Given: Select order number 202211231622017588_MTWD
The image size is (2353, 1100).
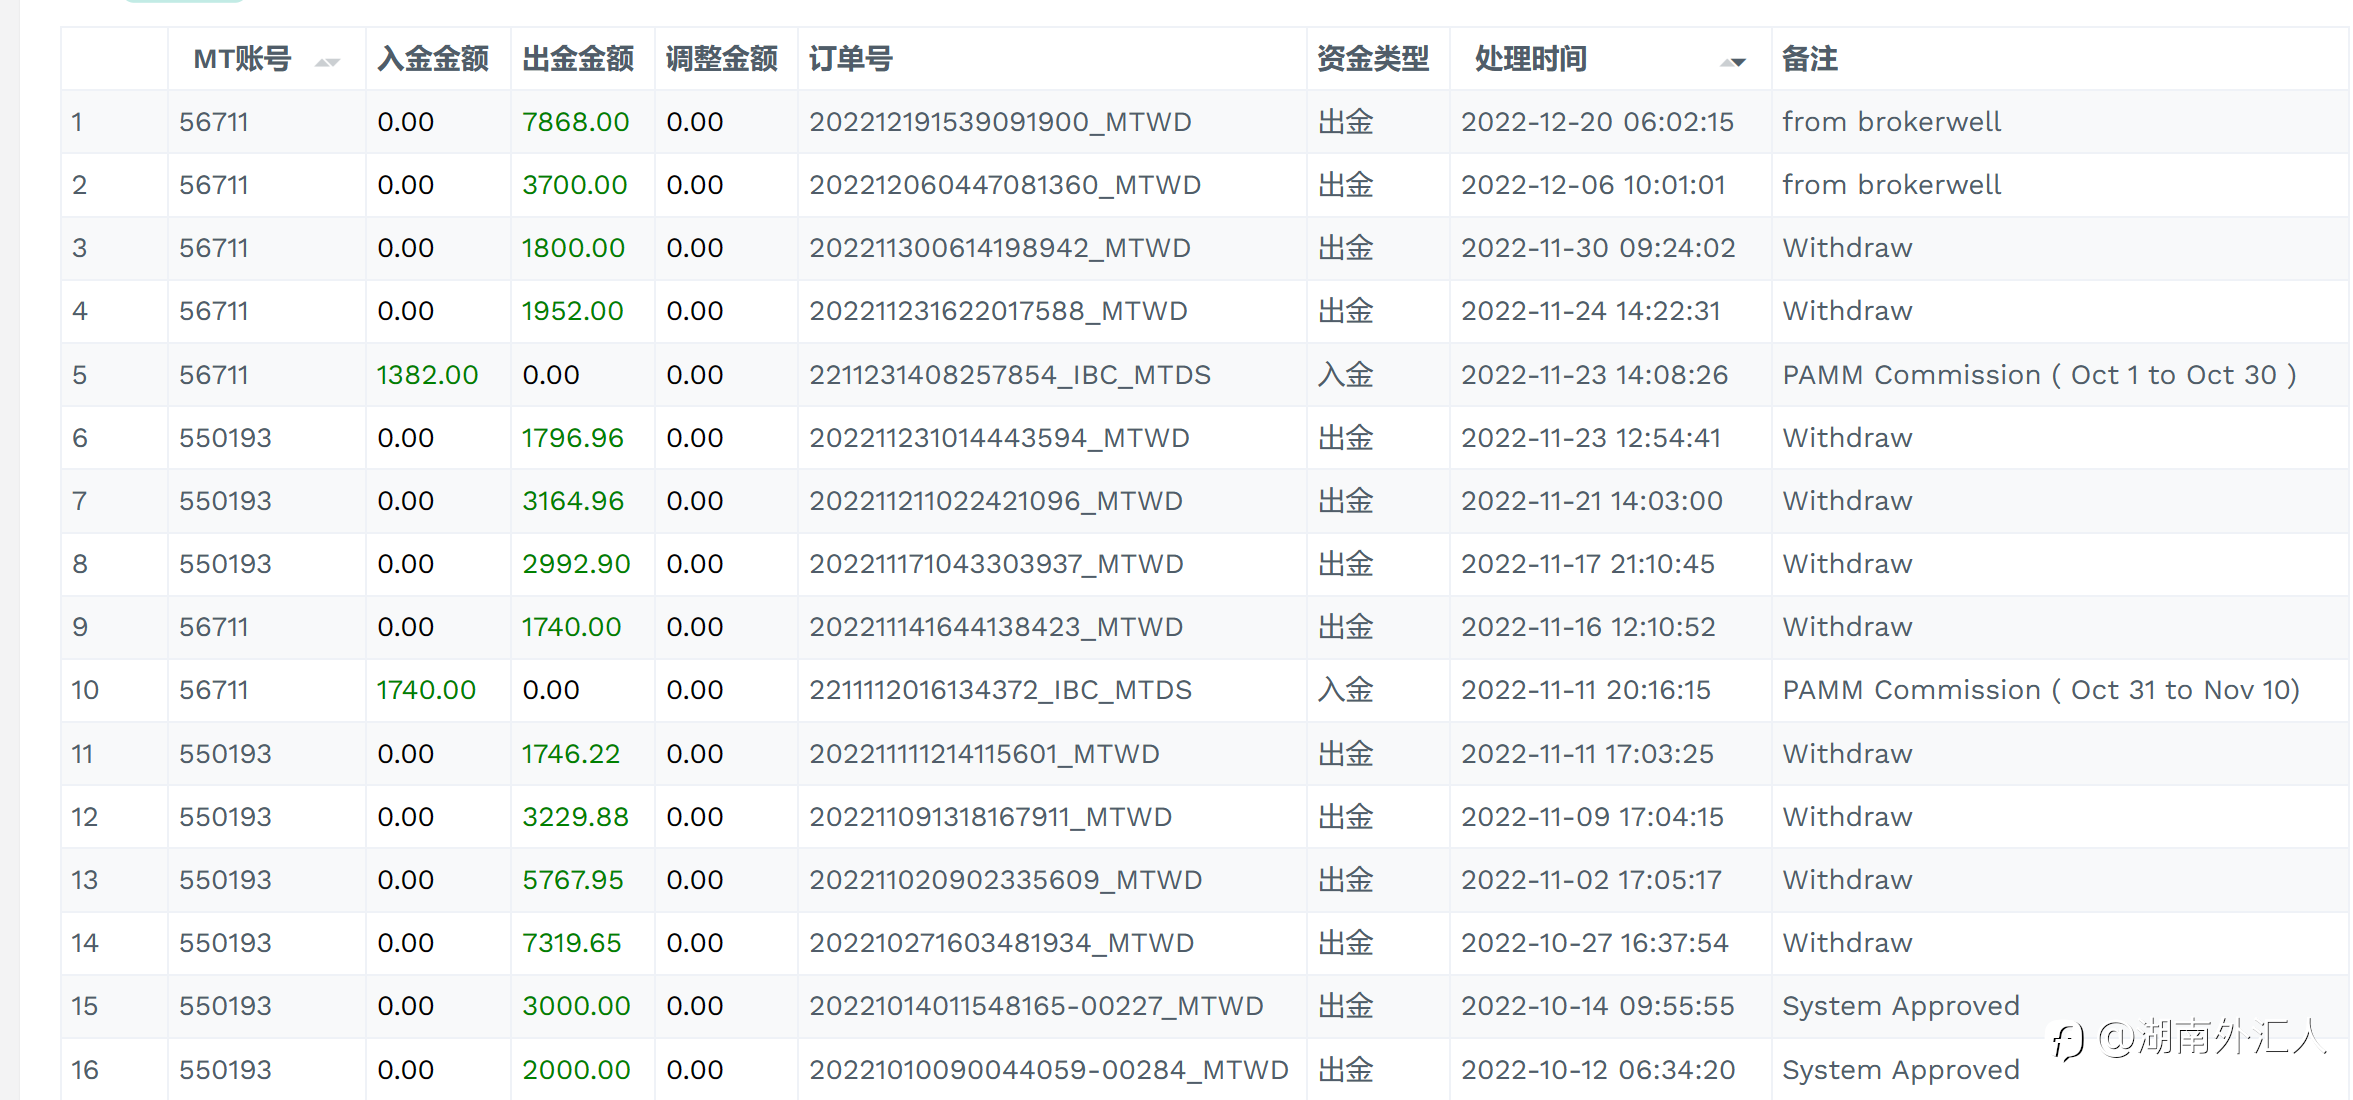Looking at the screenshot, I should (998, 311).
